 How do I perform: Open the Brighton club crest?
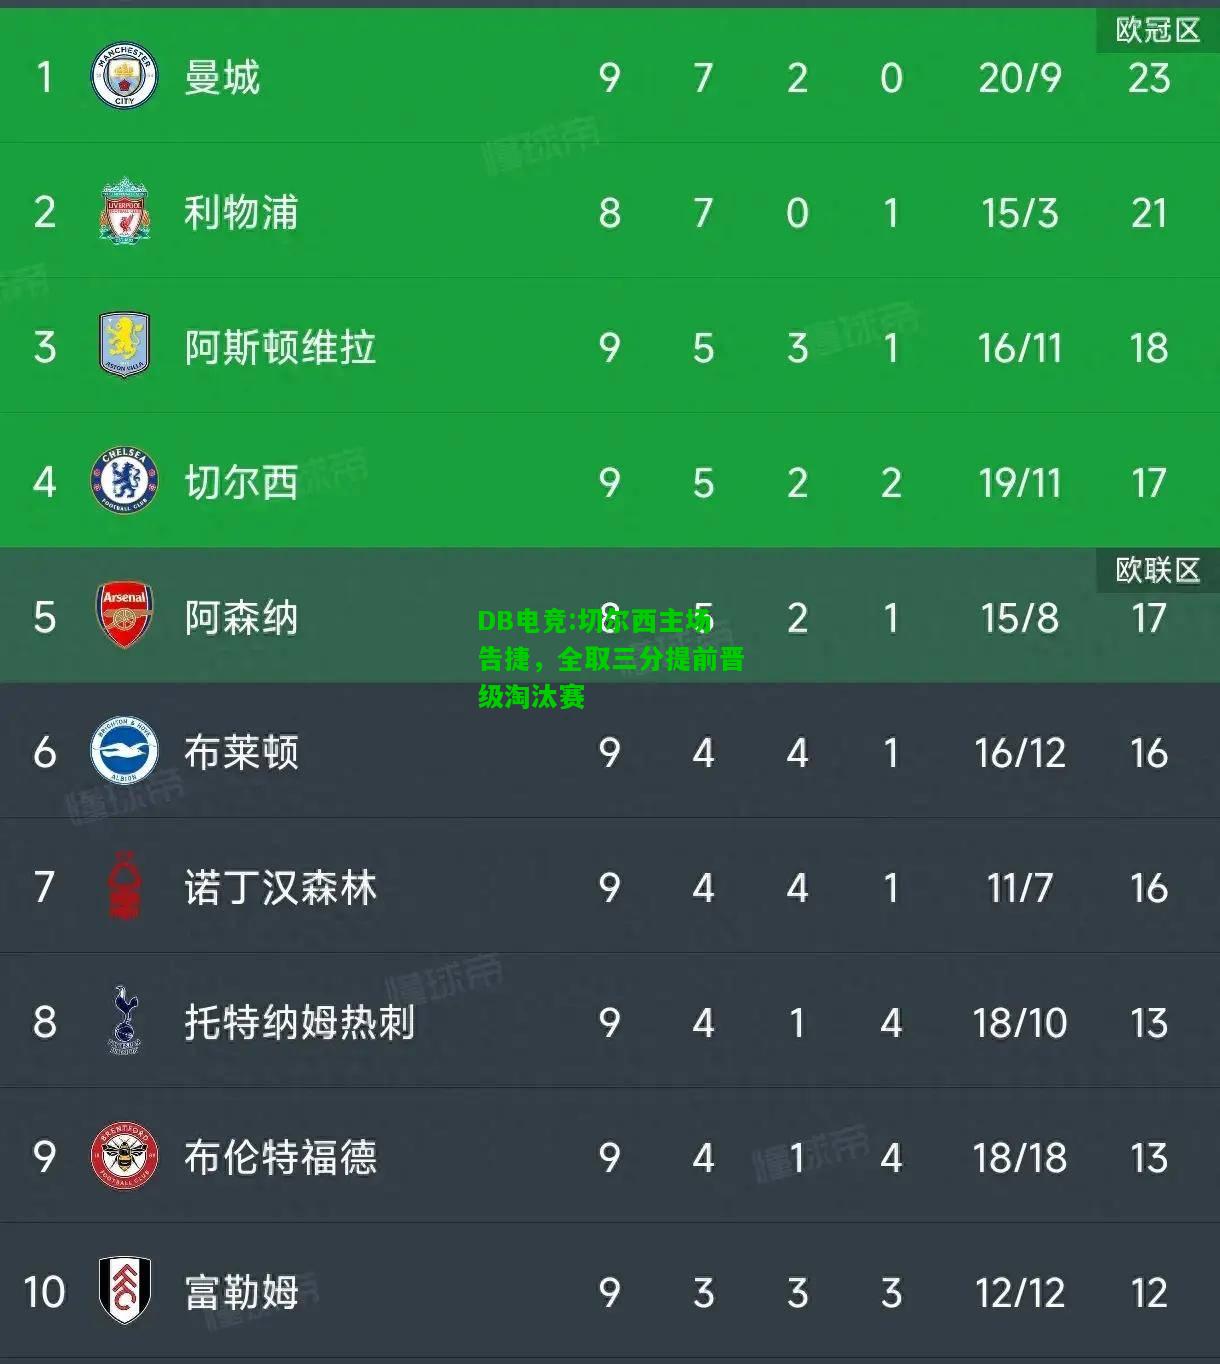pos(124,751)
